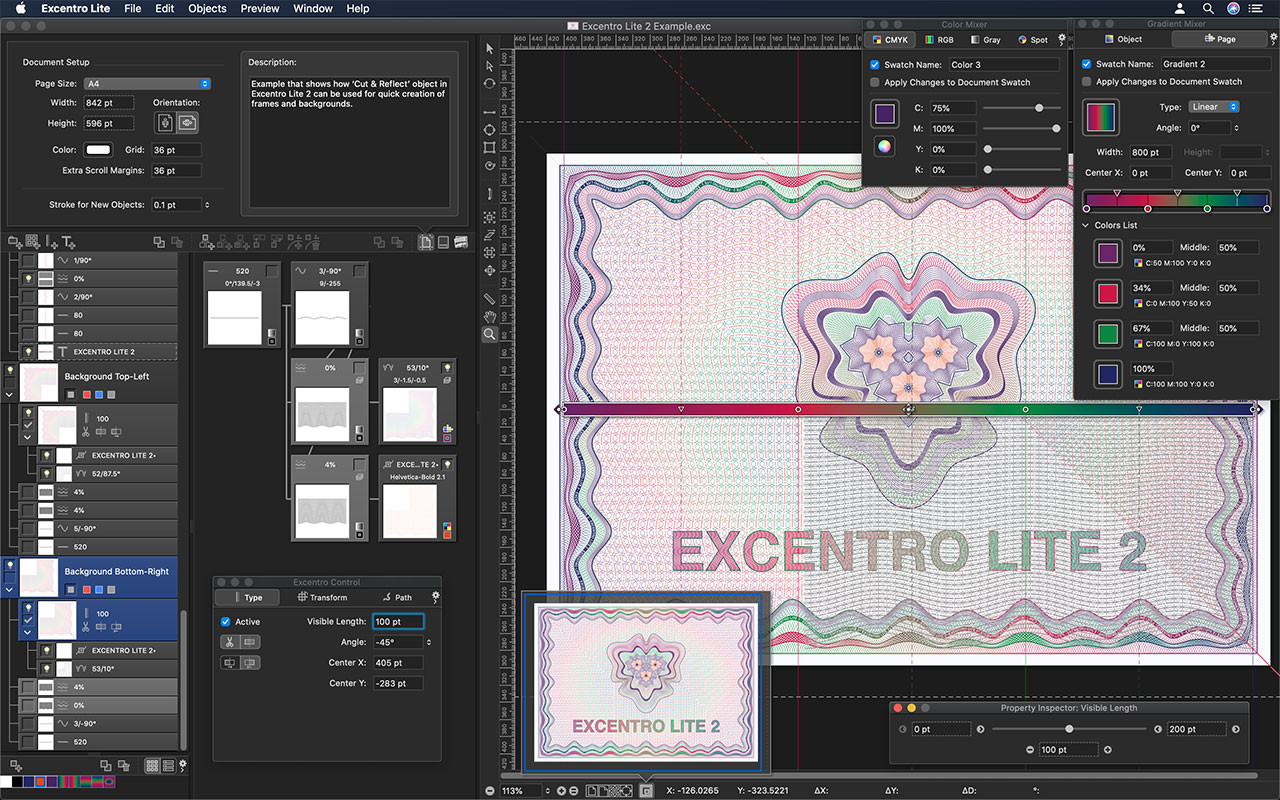Screen dimensions: 1280x800
Task: Toggle visibility bulb of EXCENTRO LITE 2 text layer
Action: 28,352
